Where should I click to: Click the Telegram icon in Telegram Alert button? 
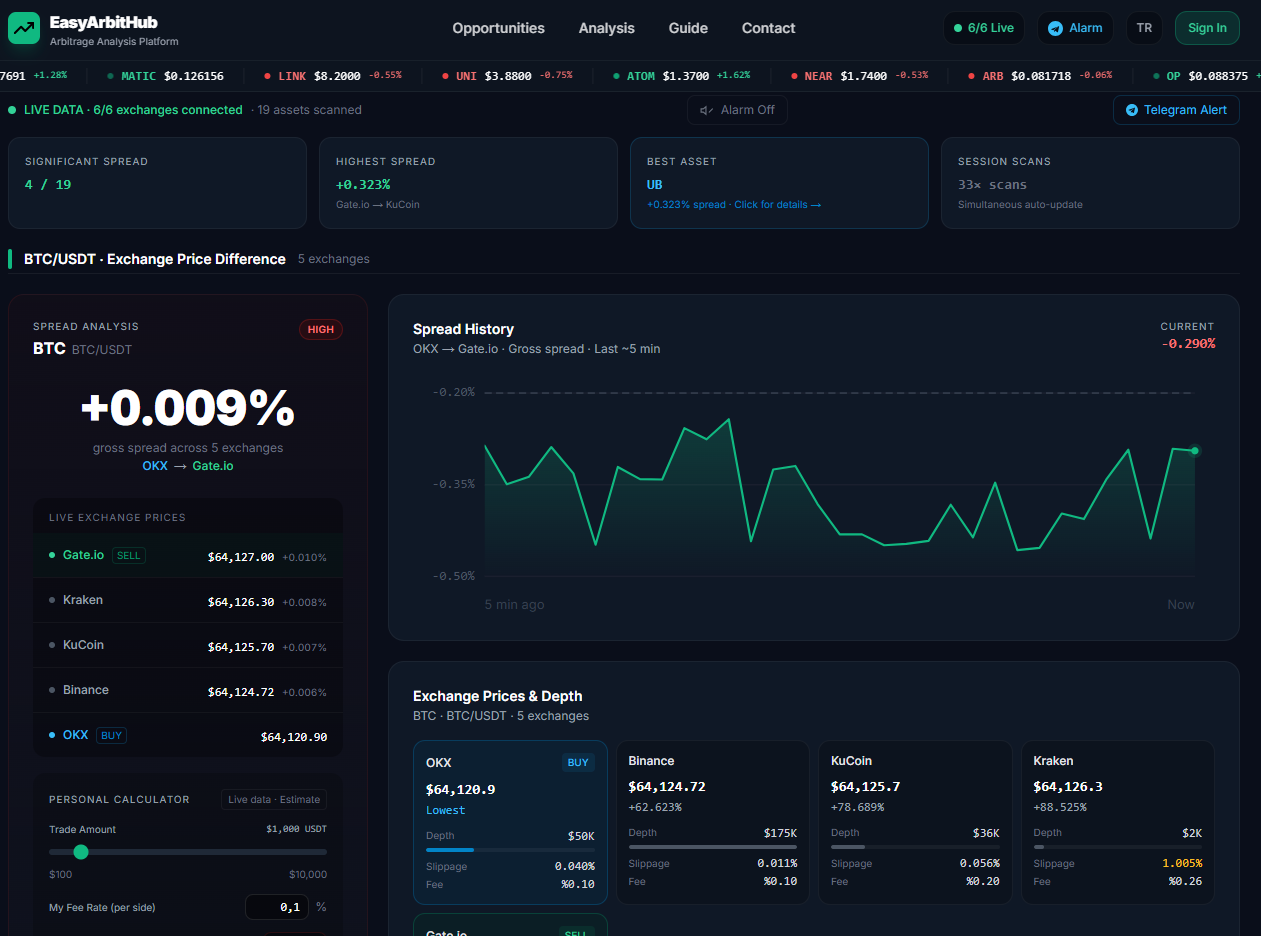[x=1132, y=110]
